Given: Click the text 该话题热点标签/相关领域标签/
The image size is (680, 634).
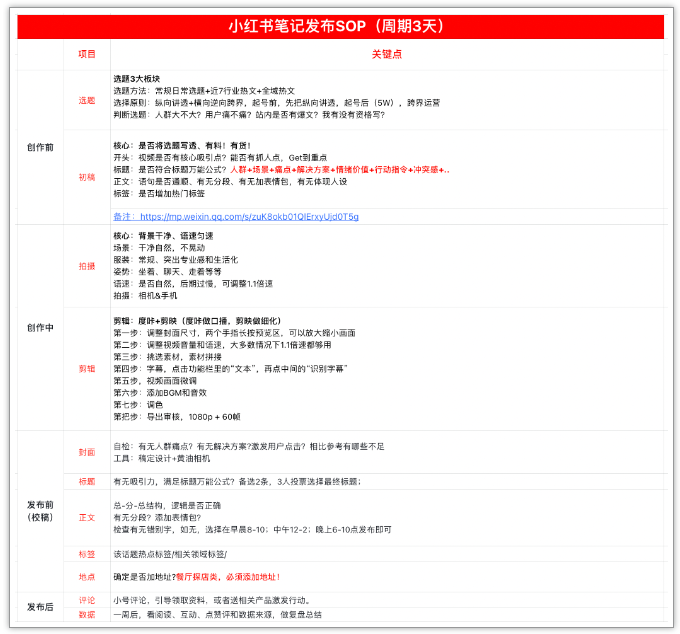Looking at the screenshot, I should point(170,554).
